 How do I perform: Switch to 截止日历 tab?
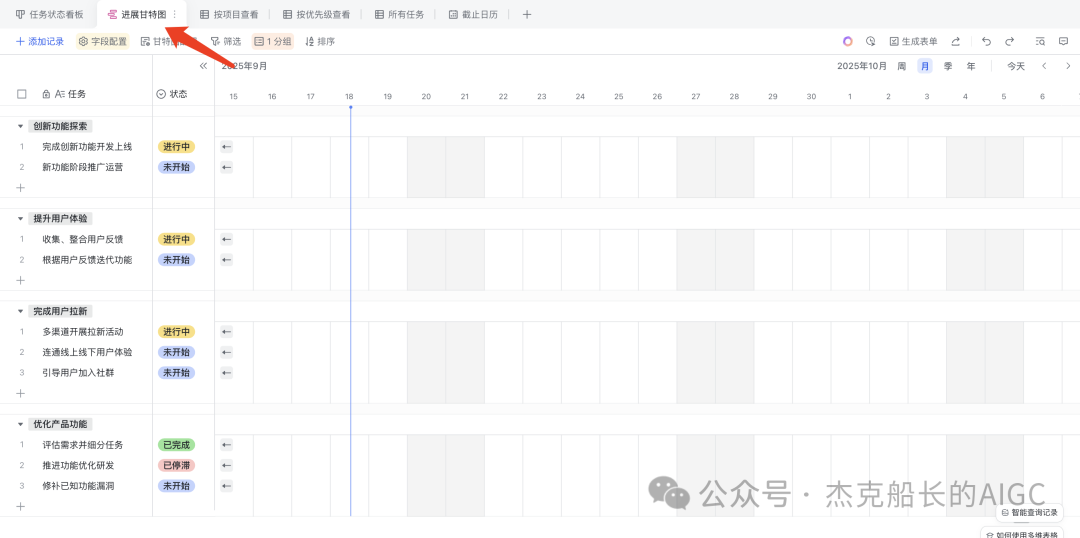tap(473, 14)
